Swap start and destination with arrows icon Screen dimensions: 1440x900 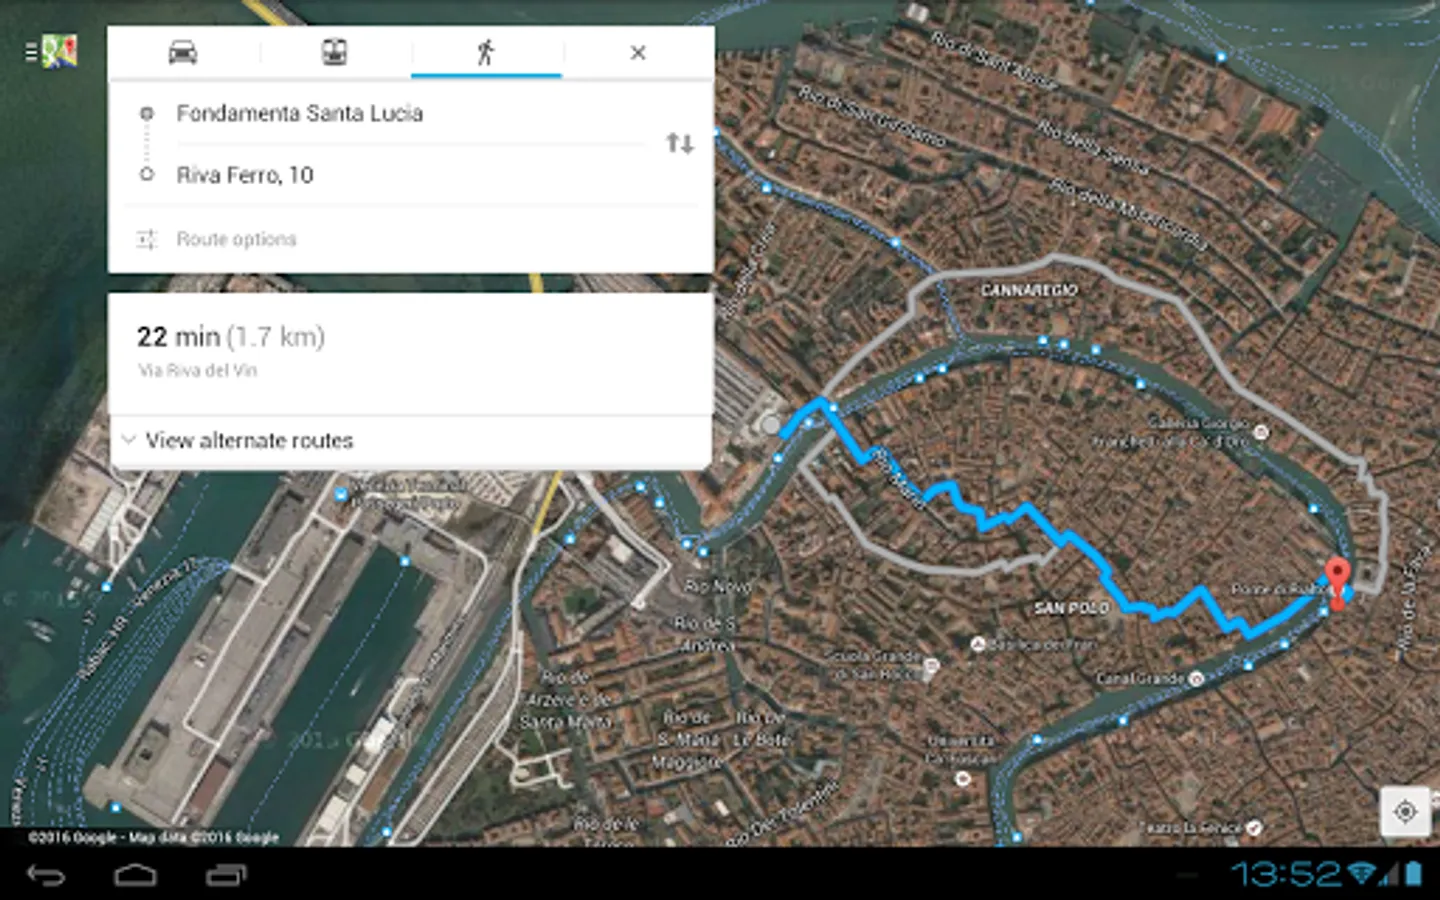[680, 143]
